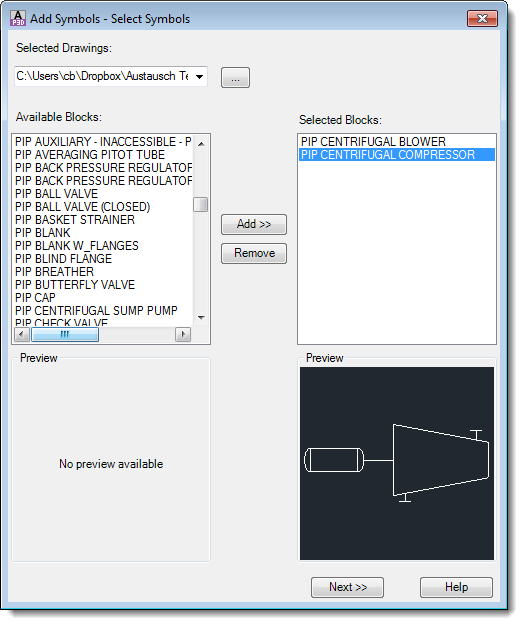The height and width of the screenshot is (625, 523).
Task: Click the Next >> button
Action: [347, 587]
